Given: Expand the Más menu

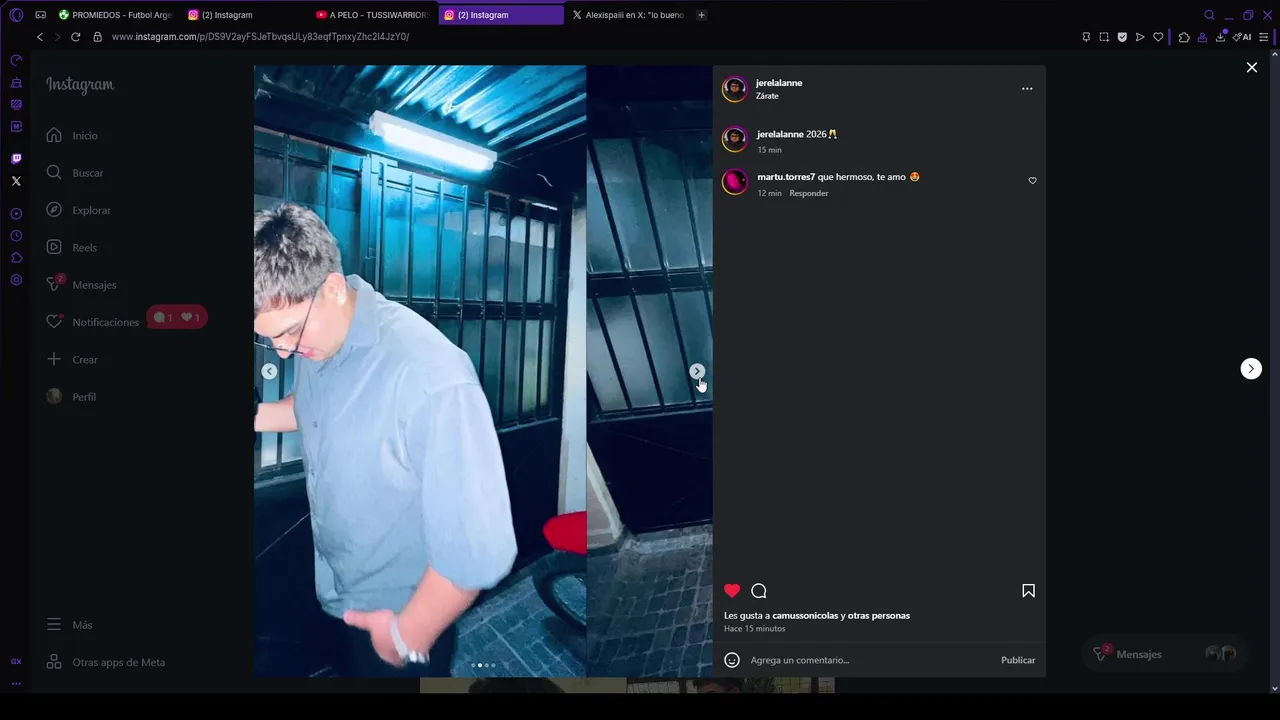Looking at the screenshot, I should pyautogui.click(x=69, y=625).
